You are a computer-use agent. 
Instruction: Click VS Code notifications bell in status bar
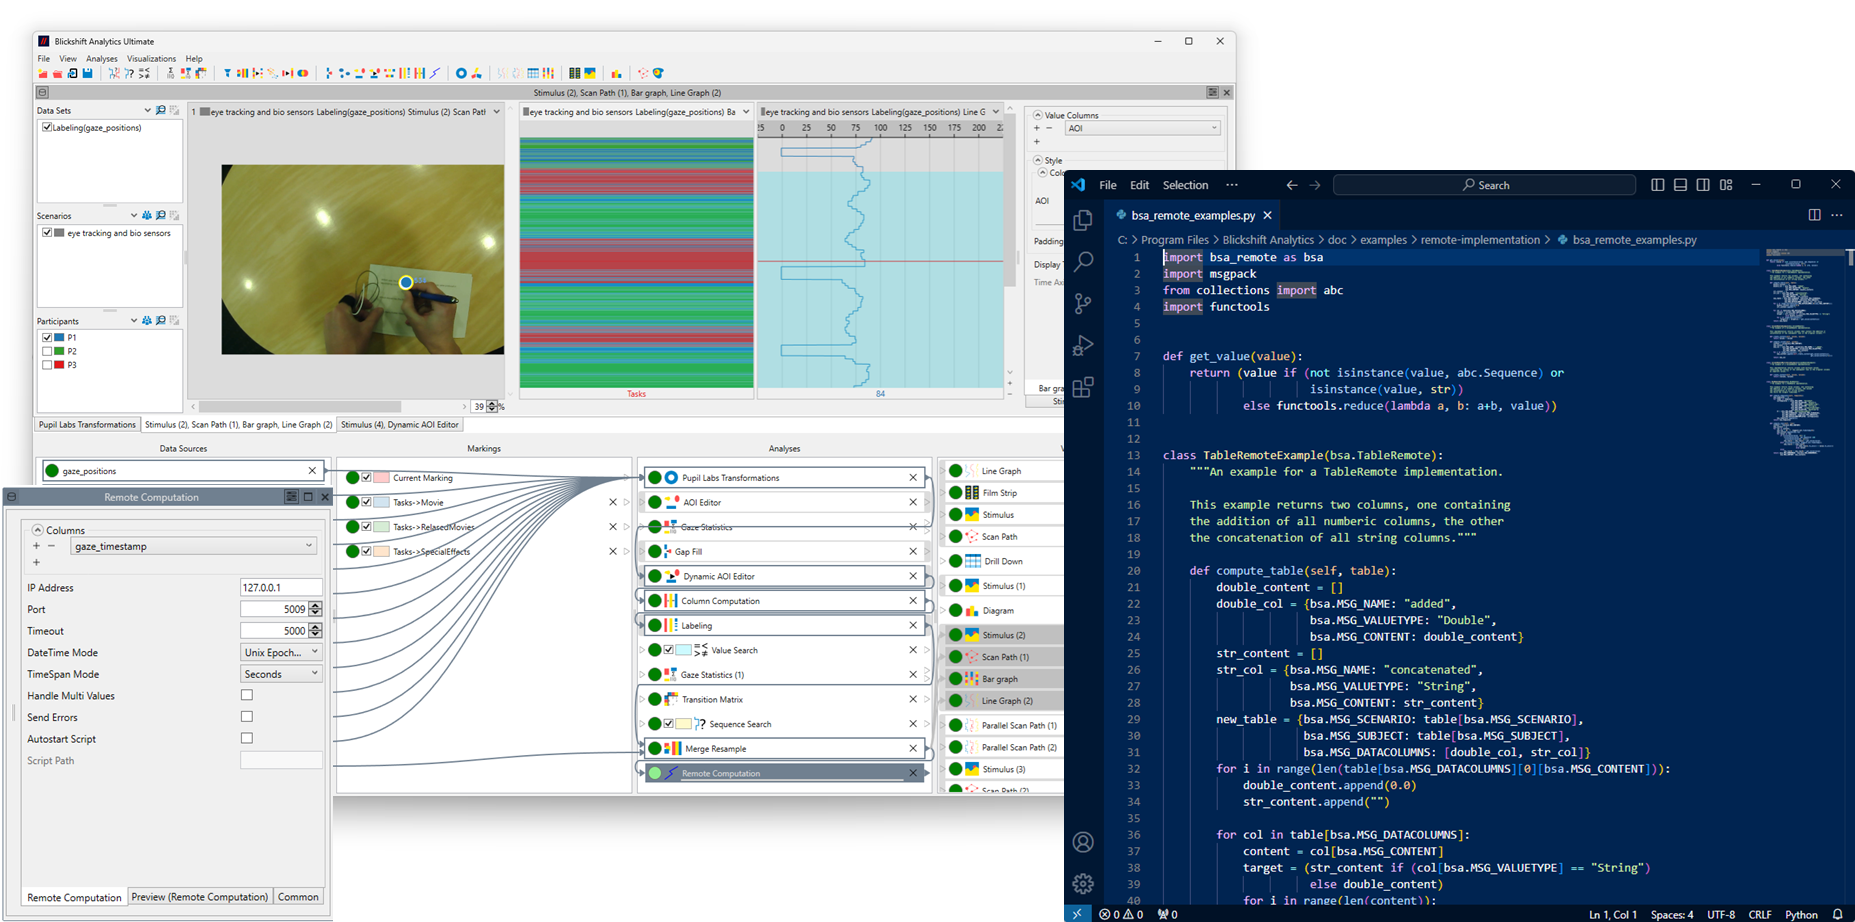[1837, 914]
